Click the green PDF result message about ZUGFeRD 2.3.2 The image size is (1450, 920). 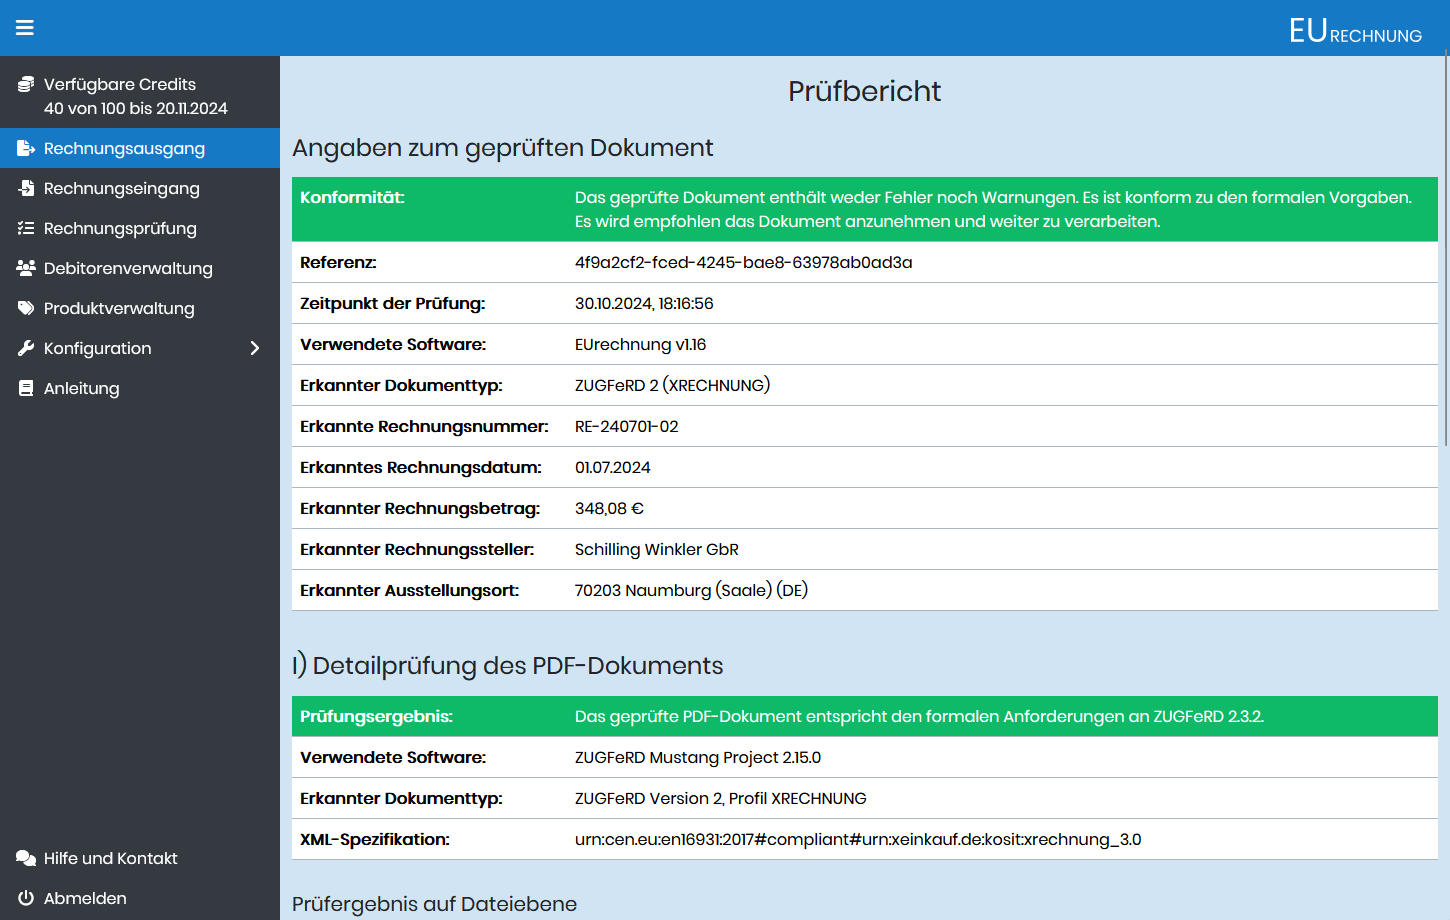point(919,716)
